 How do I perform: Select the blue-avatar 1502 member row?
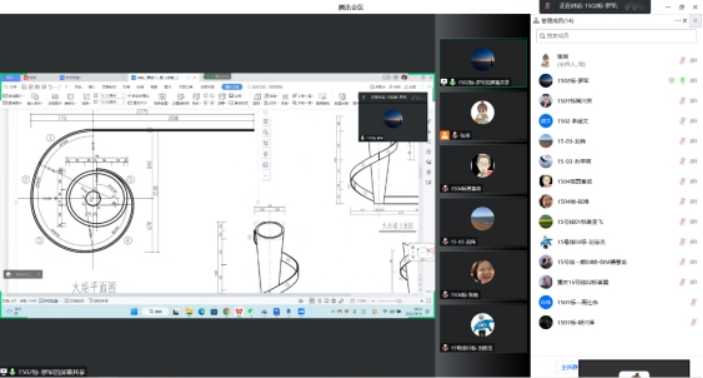click(616, 121)
